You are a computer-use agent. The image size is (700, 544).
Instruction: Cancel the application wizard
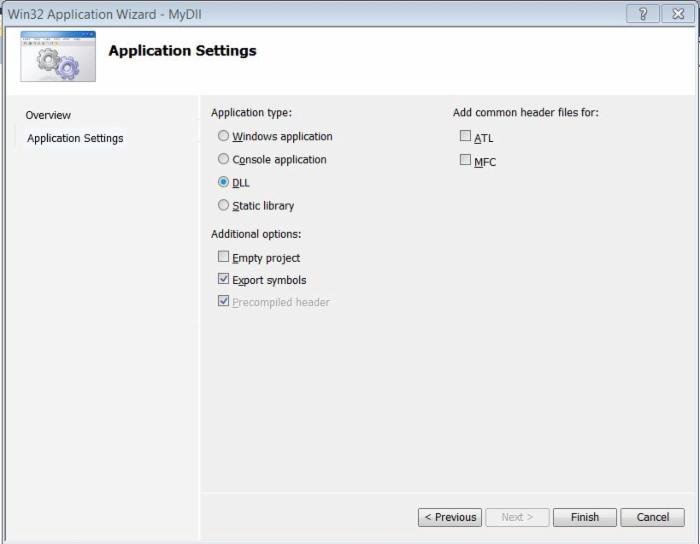(652, 517)
